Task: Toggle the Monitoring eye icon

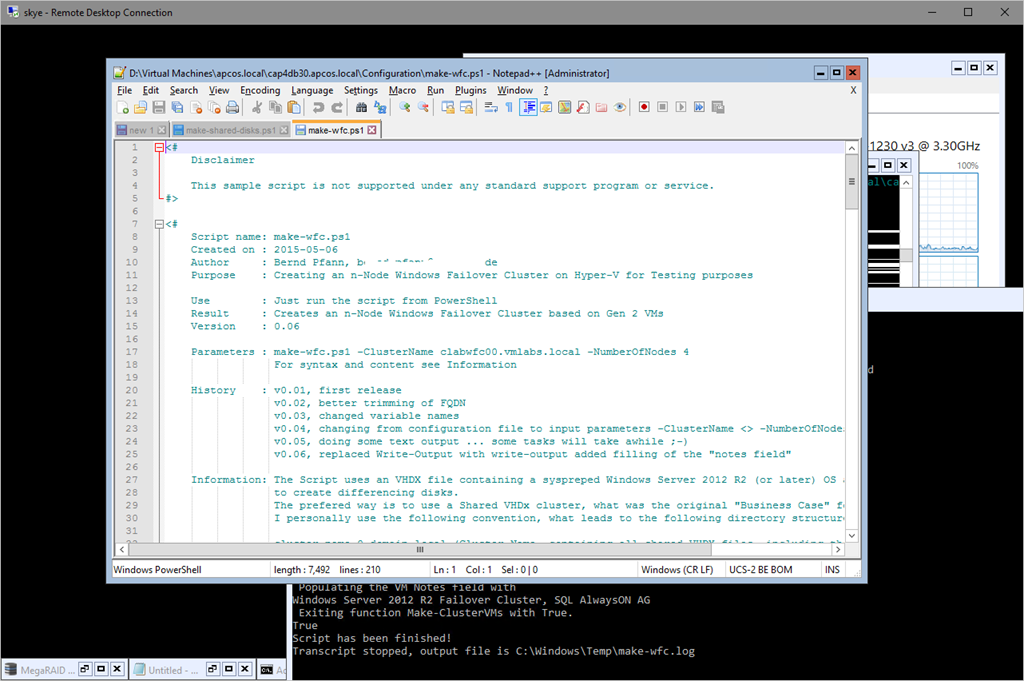Action: click(x=620, y=108)
